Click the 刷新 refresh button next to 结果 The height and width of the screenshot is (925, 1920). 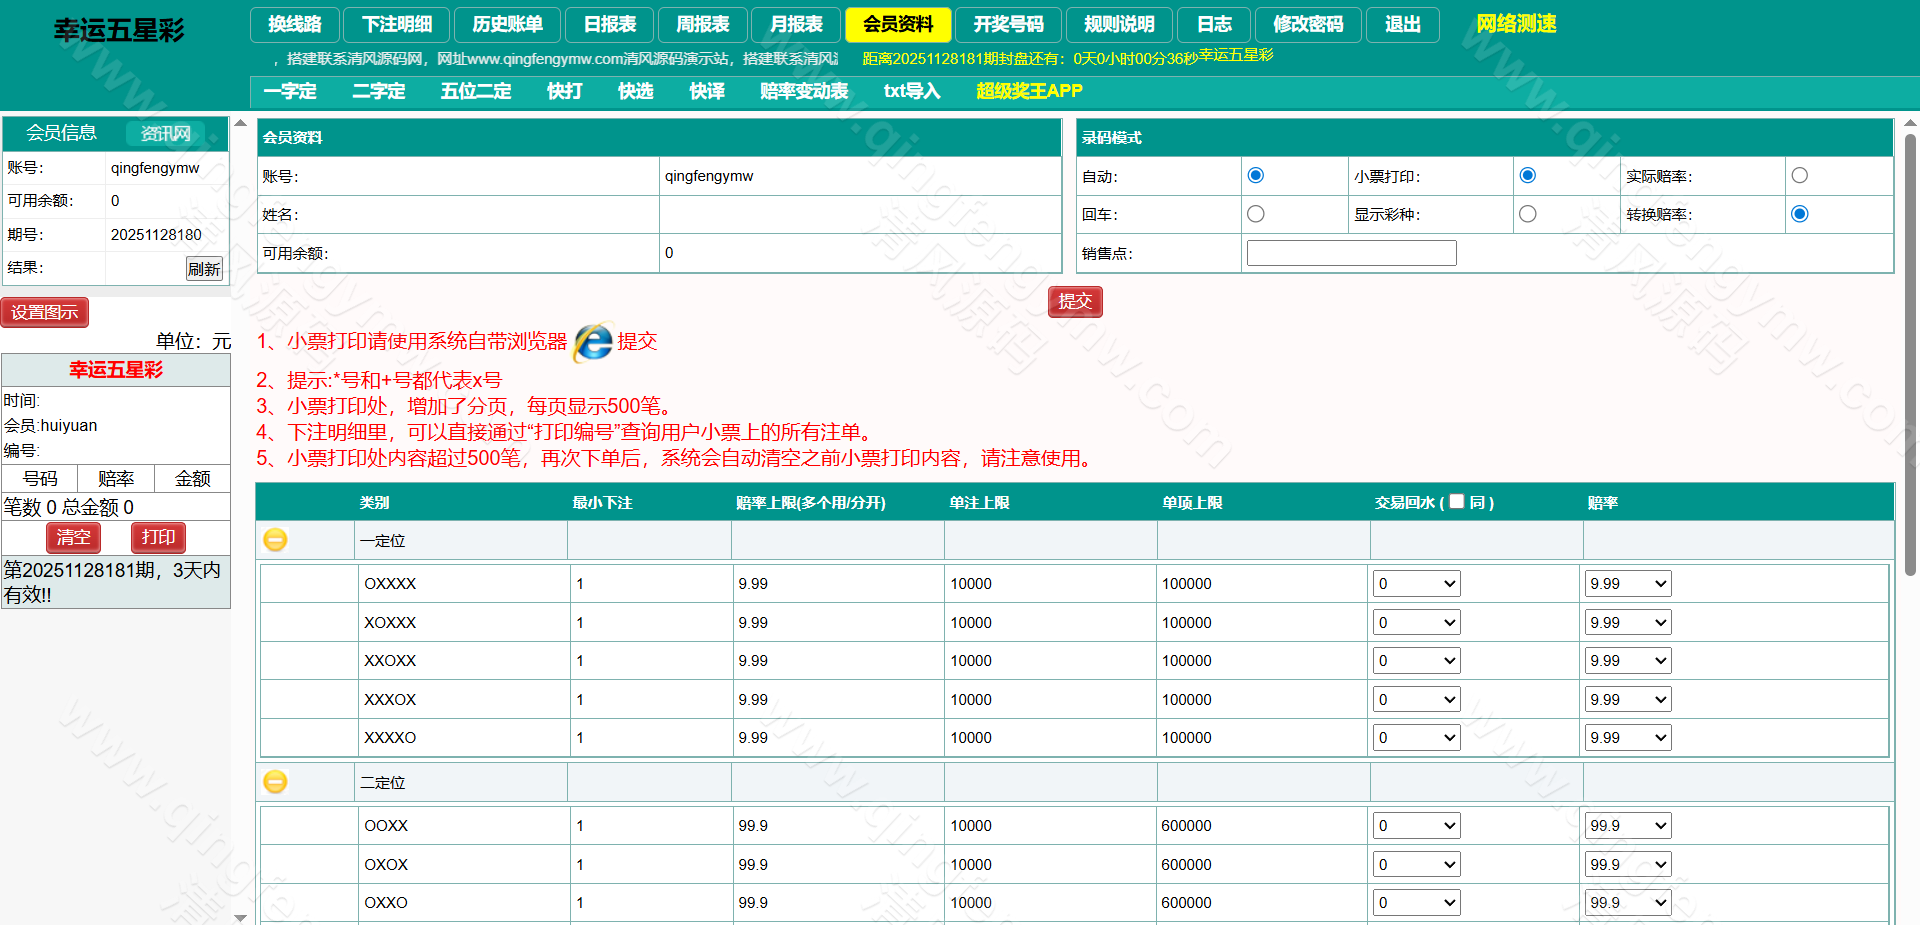tap(204, 268)
